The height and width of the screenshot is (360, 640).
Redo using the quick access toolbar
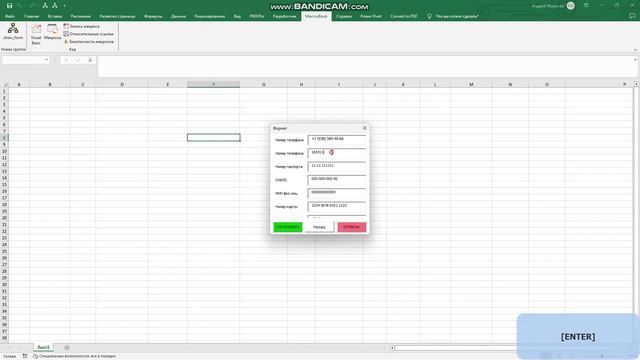click(x=32, y=6)
